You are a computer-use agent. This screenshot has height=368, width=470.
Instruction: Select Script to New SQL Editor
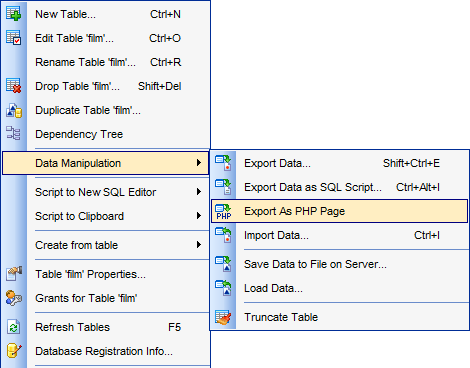(106, 192)
